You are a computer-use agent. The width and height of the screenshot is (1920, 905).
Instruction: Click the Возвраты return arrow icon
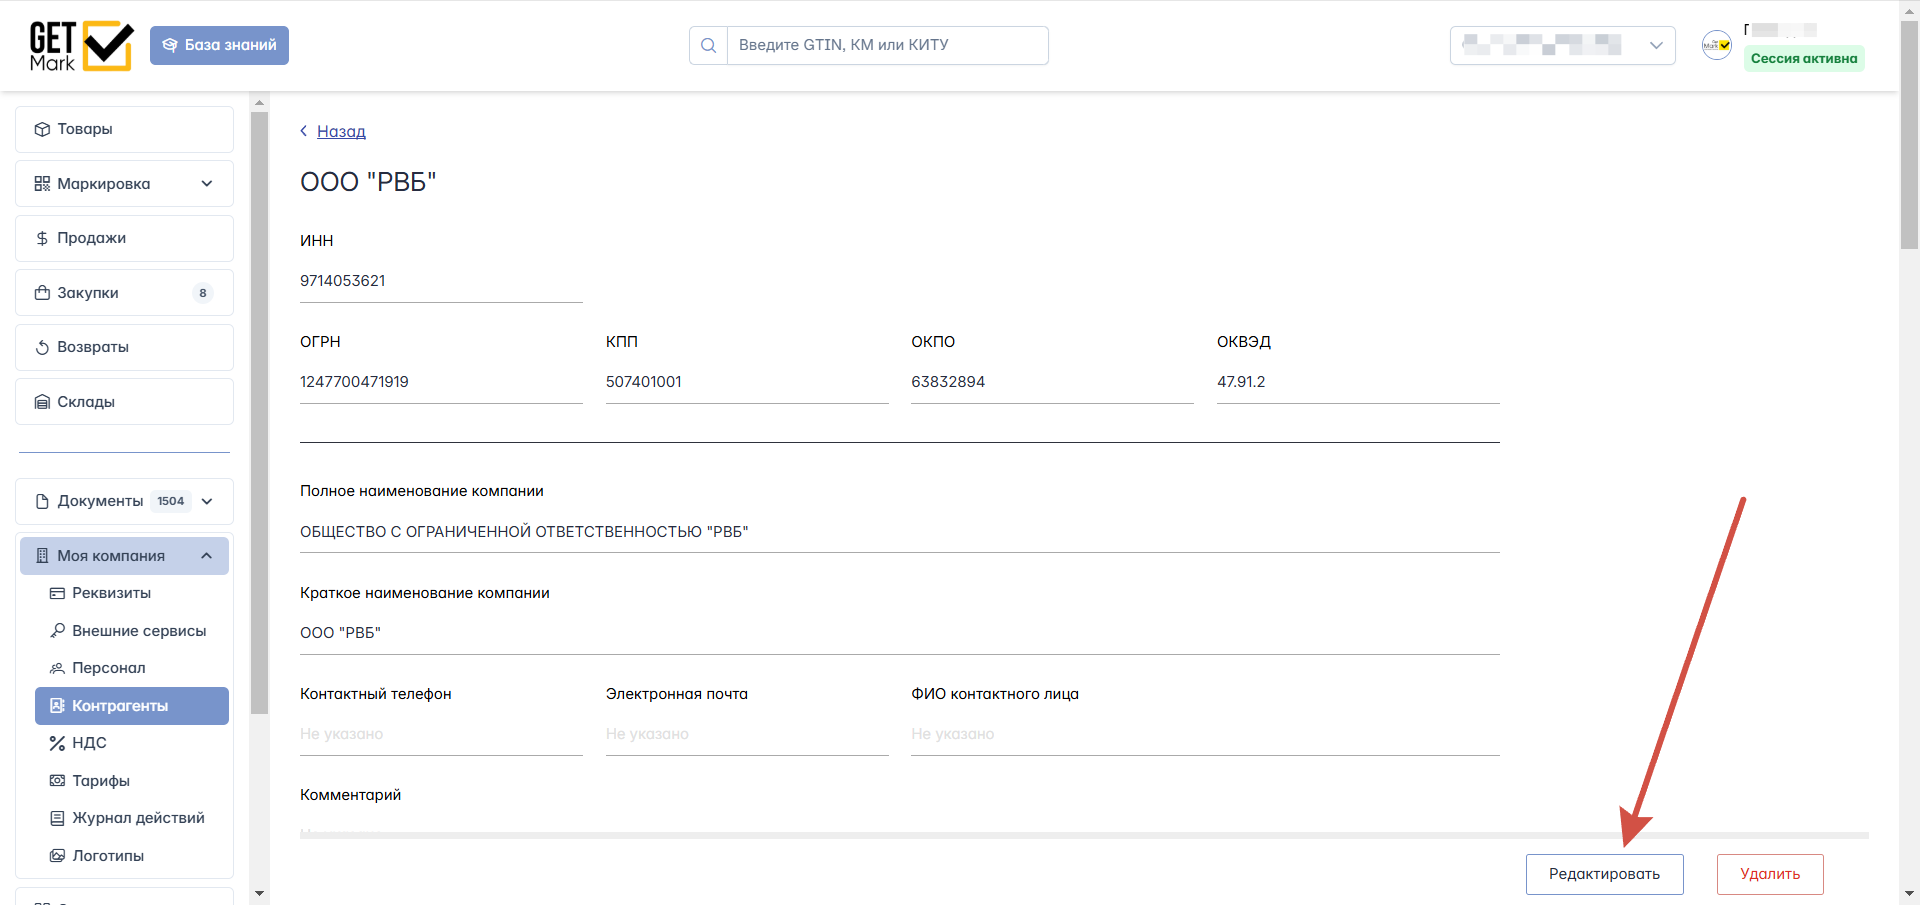(x=42, y=347)
